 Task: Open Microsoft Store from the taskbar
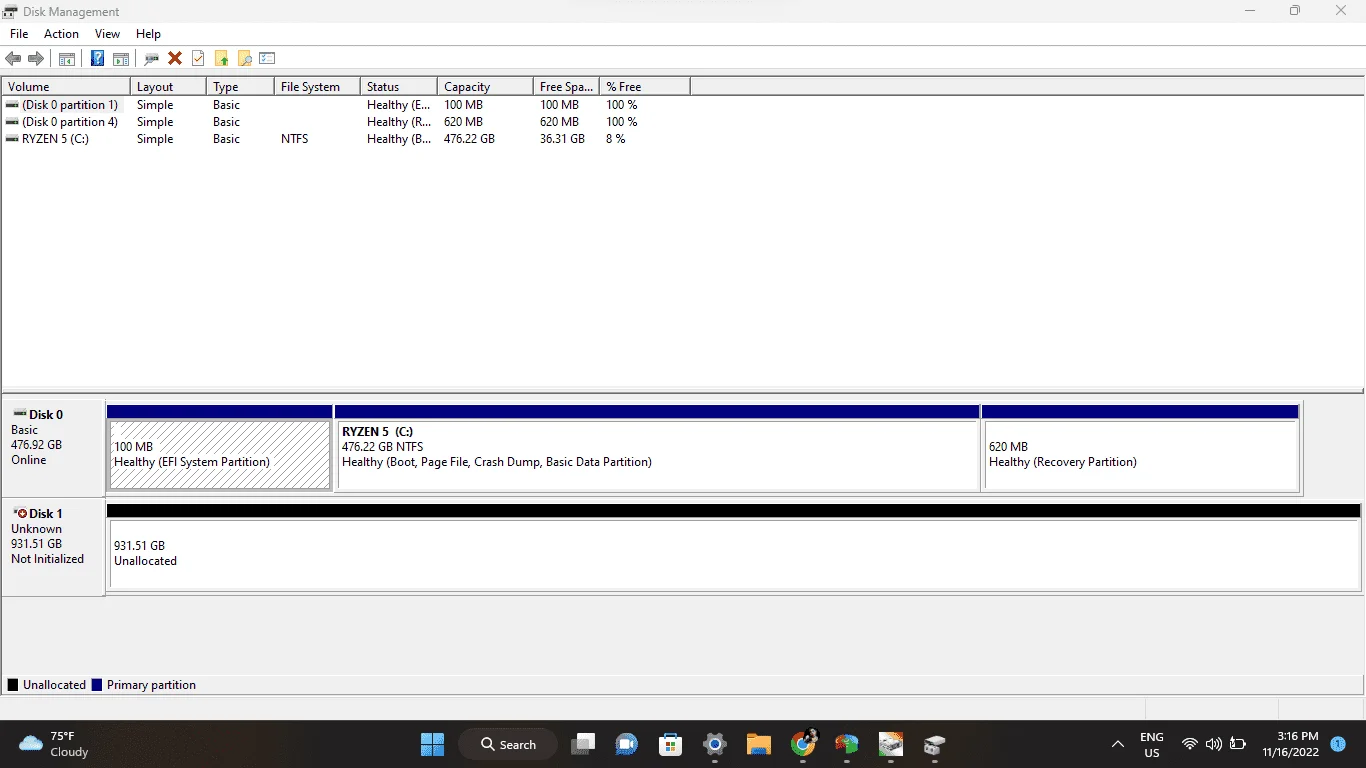(671, 744)
